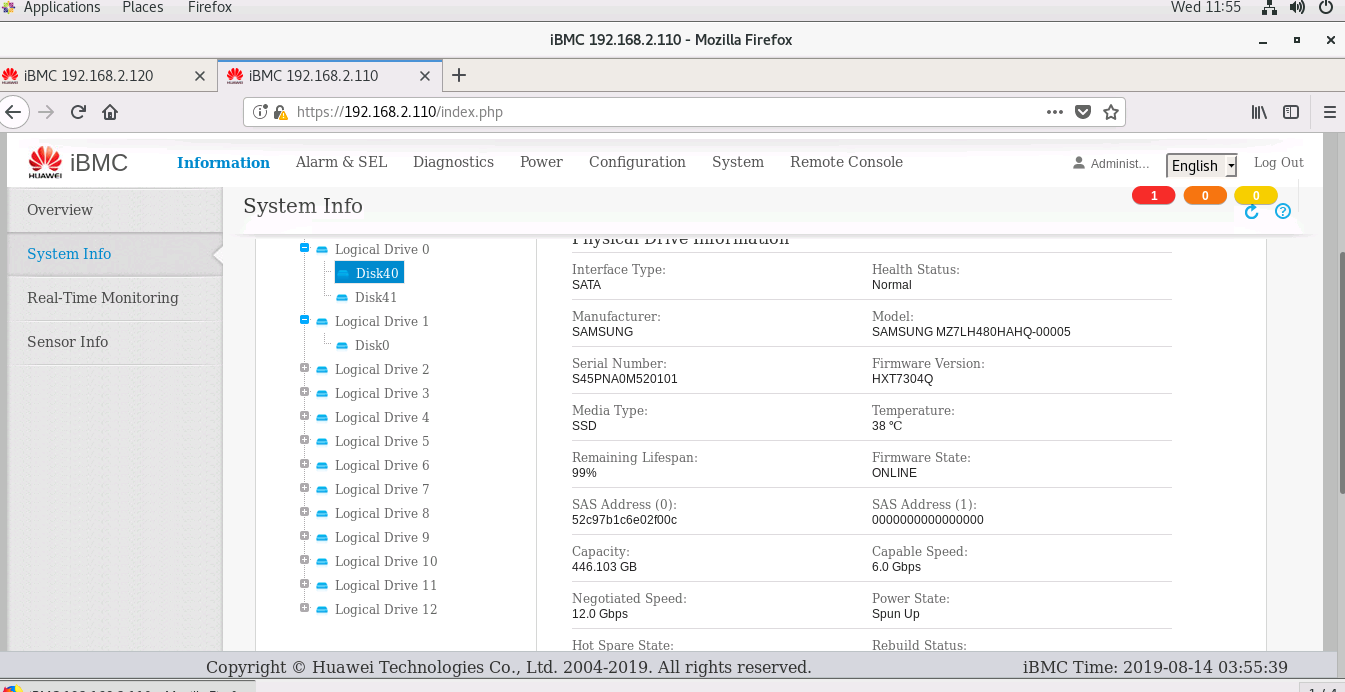Click the Log Out link
The width and height of the screenshot is (1345, 692).
pyautogui.click(x=1279, y=162)
